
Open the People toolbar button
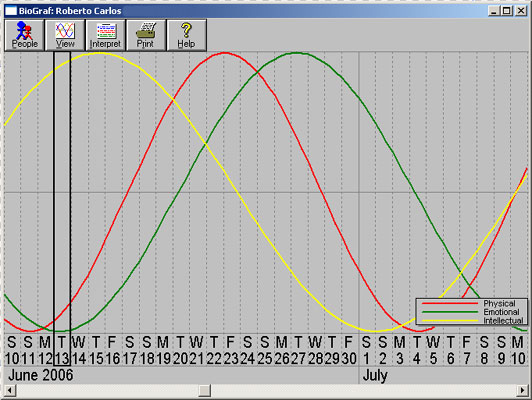tap(24, 35)
